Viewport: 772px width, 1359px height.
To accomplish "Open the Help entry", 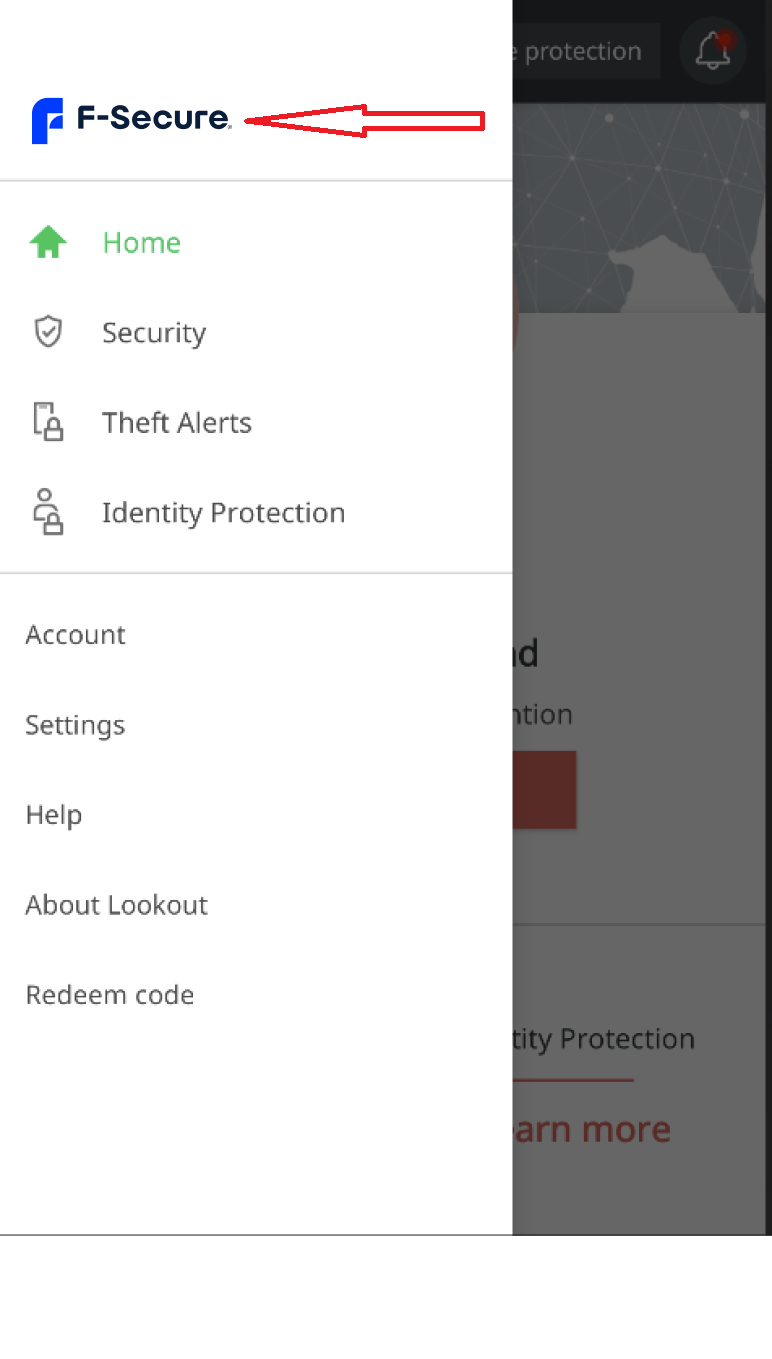I will pyautogui.click(x=54, y=815).
